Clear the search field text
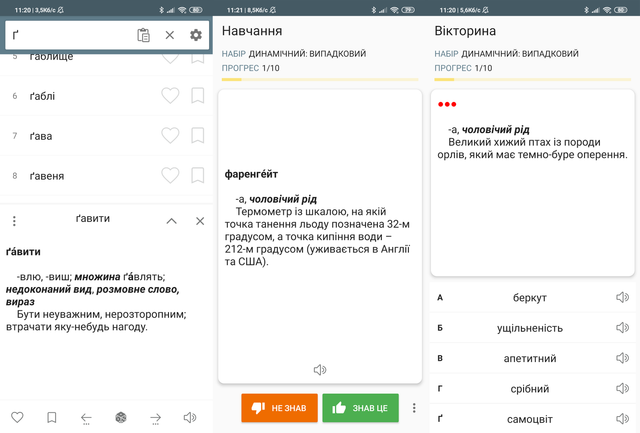640x433 pixels. pyautogui.click(x=170, y=35)
